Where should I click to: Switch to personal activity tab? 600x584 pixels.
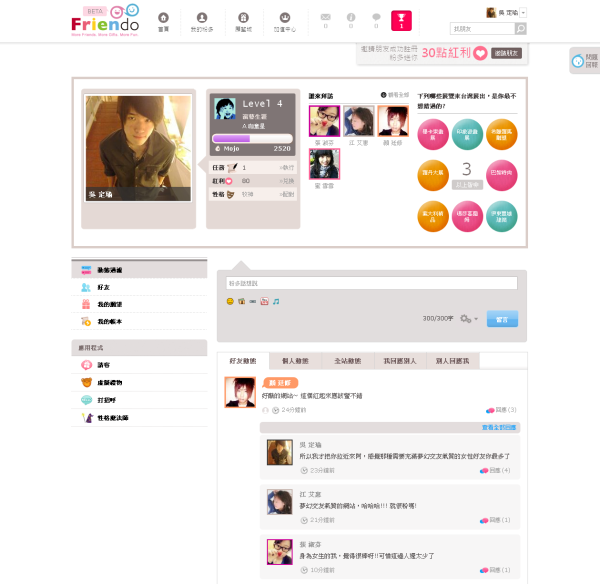click(x=295, y=361)
